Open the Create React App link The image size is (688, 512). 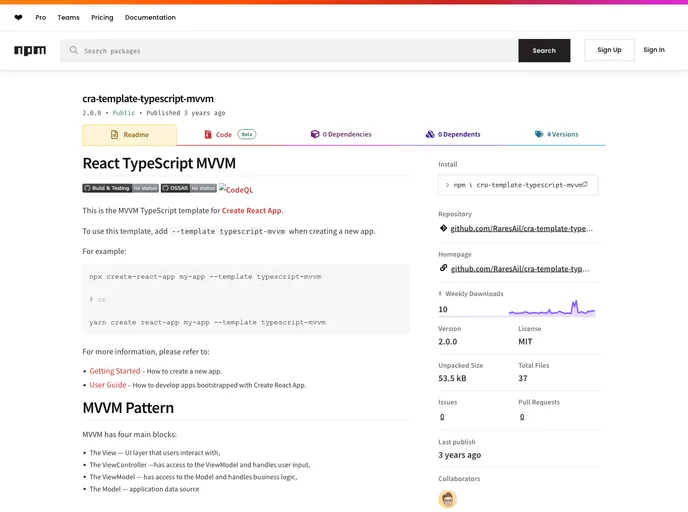pyautogui.click(x=252, y=210)
